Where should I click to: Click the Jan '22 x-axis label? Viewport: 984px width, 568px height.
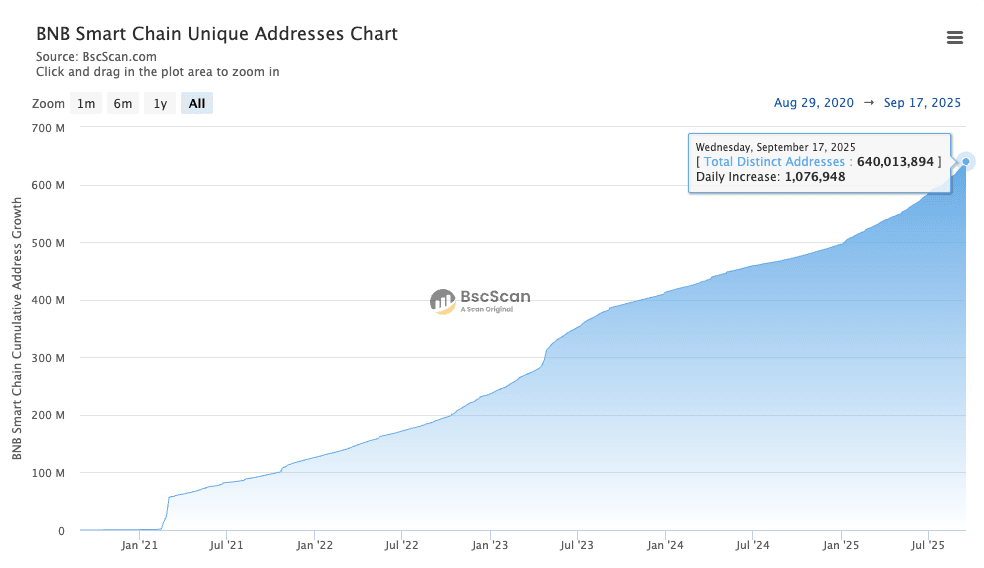click(x=314, y=545)
